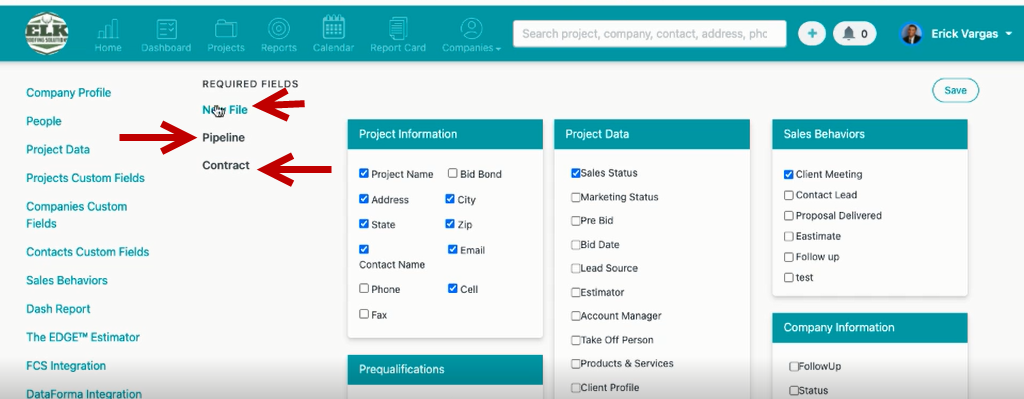Viewport: 1024px width, 399px height.
Task: Check the Eastimate checkbox
Action: (789, 236)
